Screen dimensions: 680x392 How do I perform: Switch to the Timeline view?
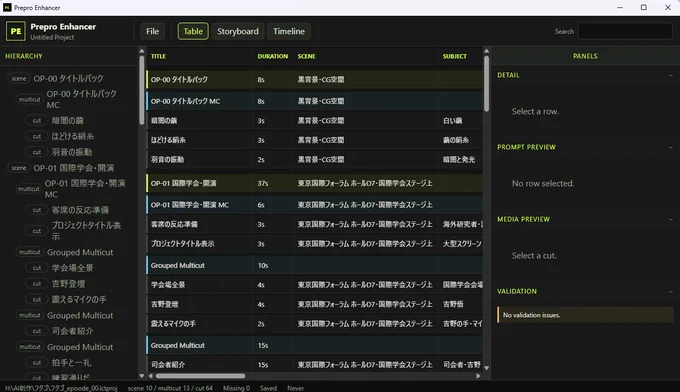click(x=288, y=31)
